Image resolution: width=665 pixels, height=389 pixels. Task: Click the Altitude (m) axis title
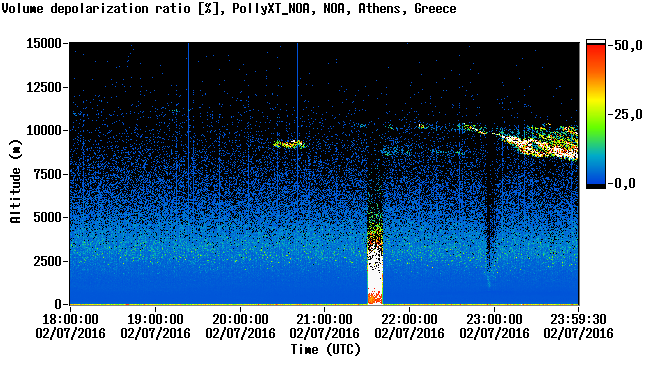pos(16,181)
